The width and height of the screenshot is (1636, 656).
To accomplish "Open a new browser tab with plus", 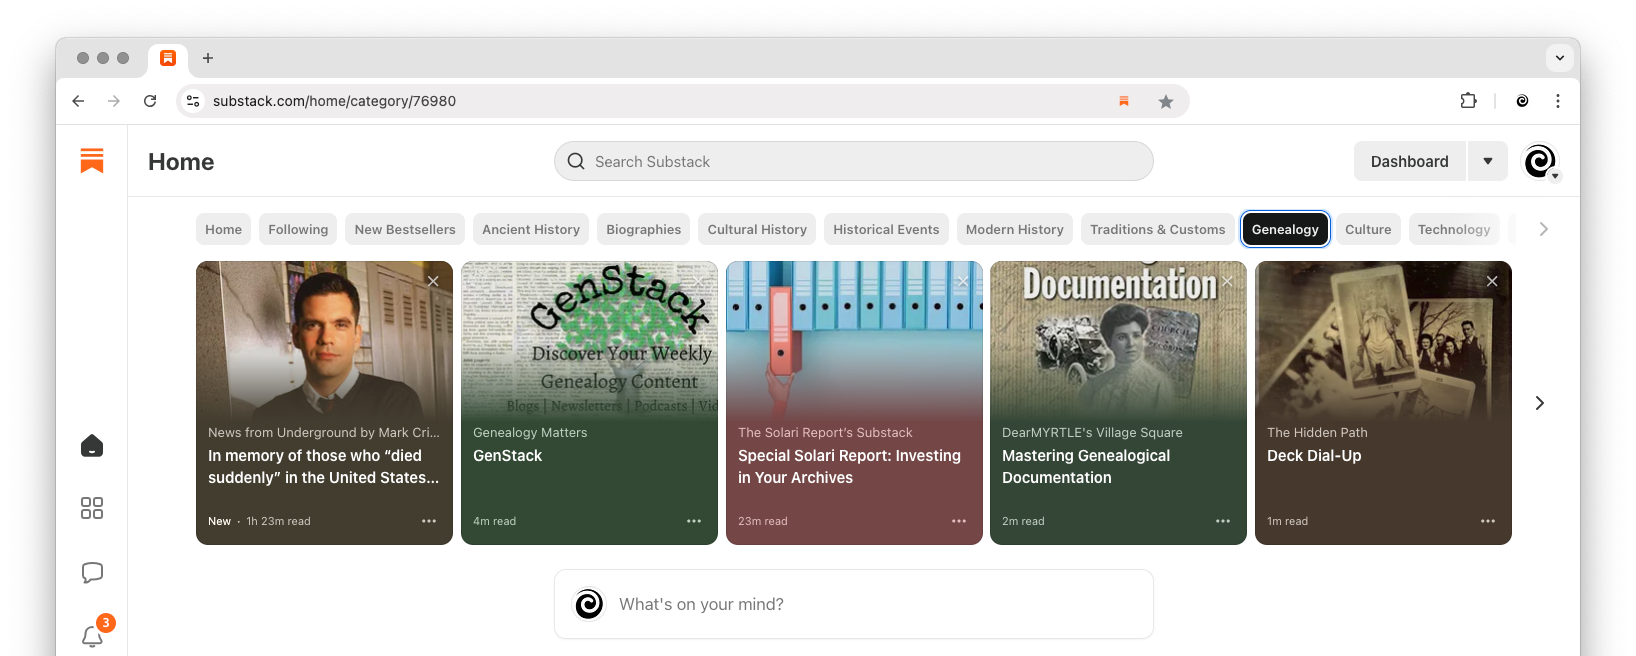I will click(x=208, y=58).
